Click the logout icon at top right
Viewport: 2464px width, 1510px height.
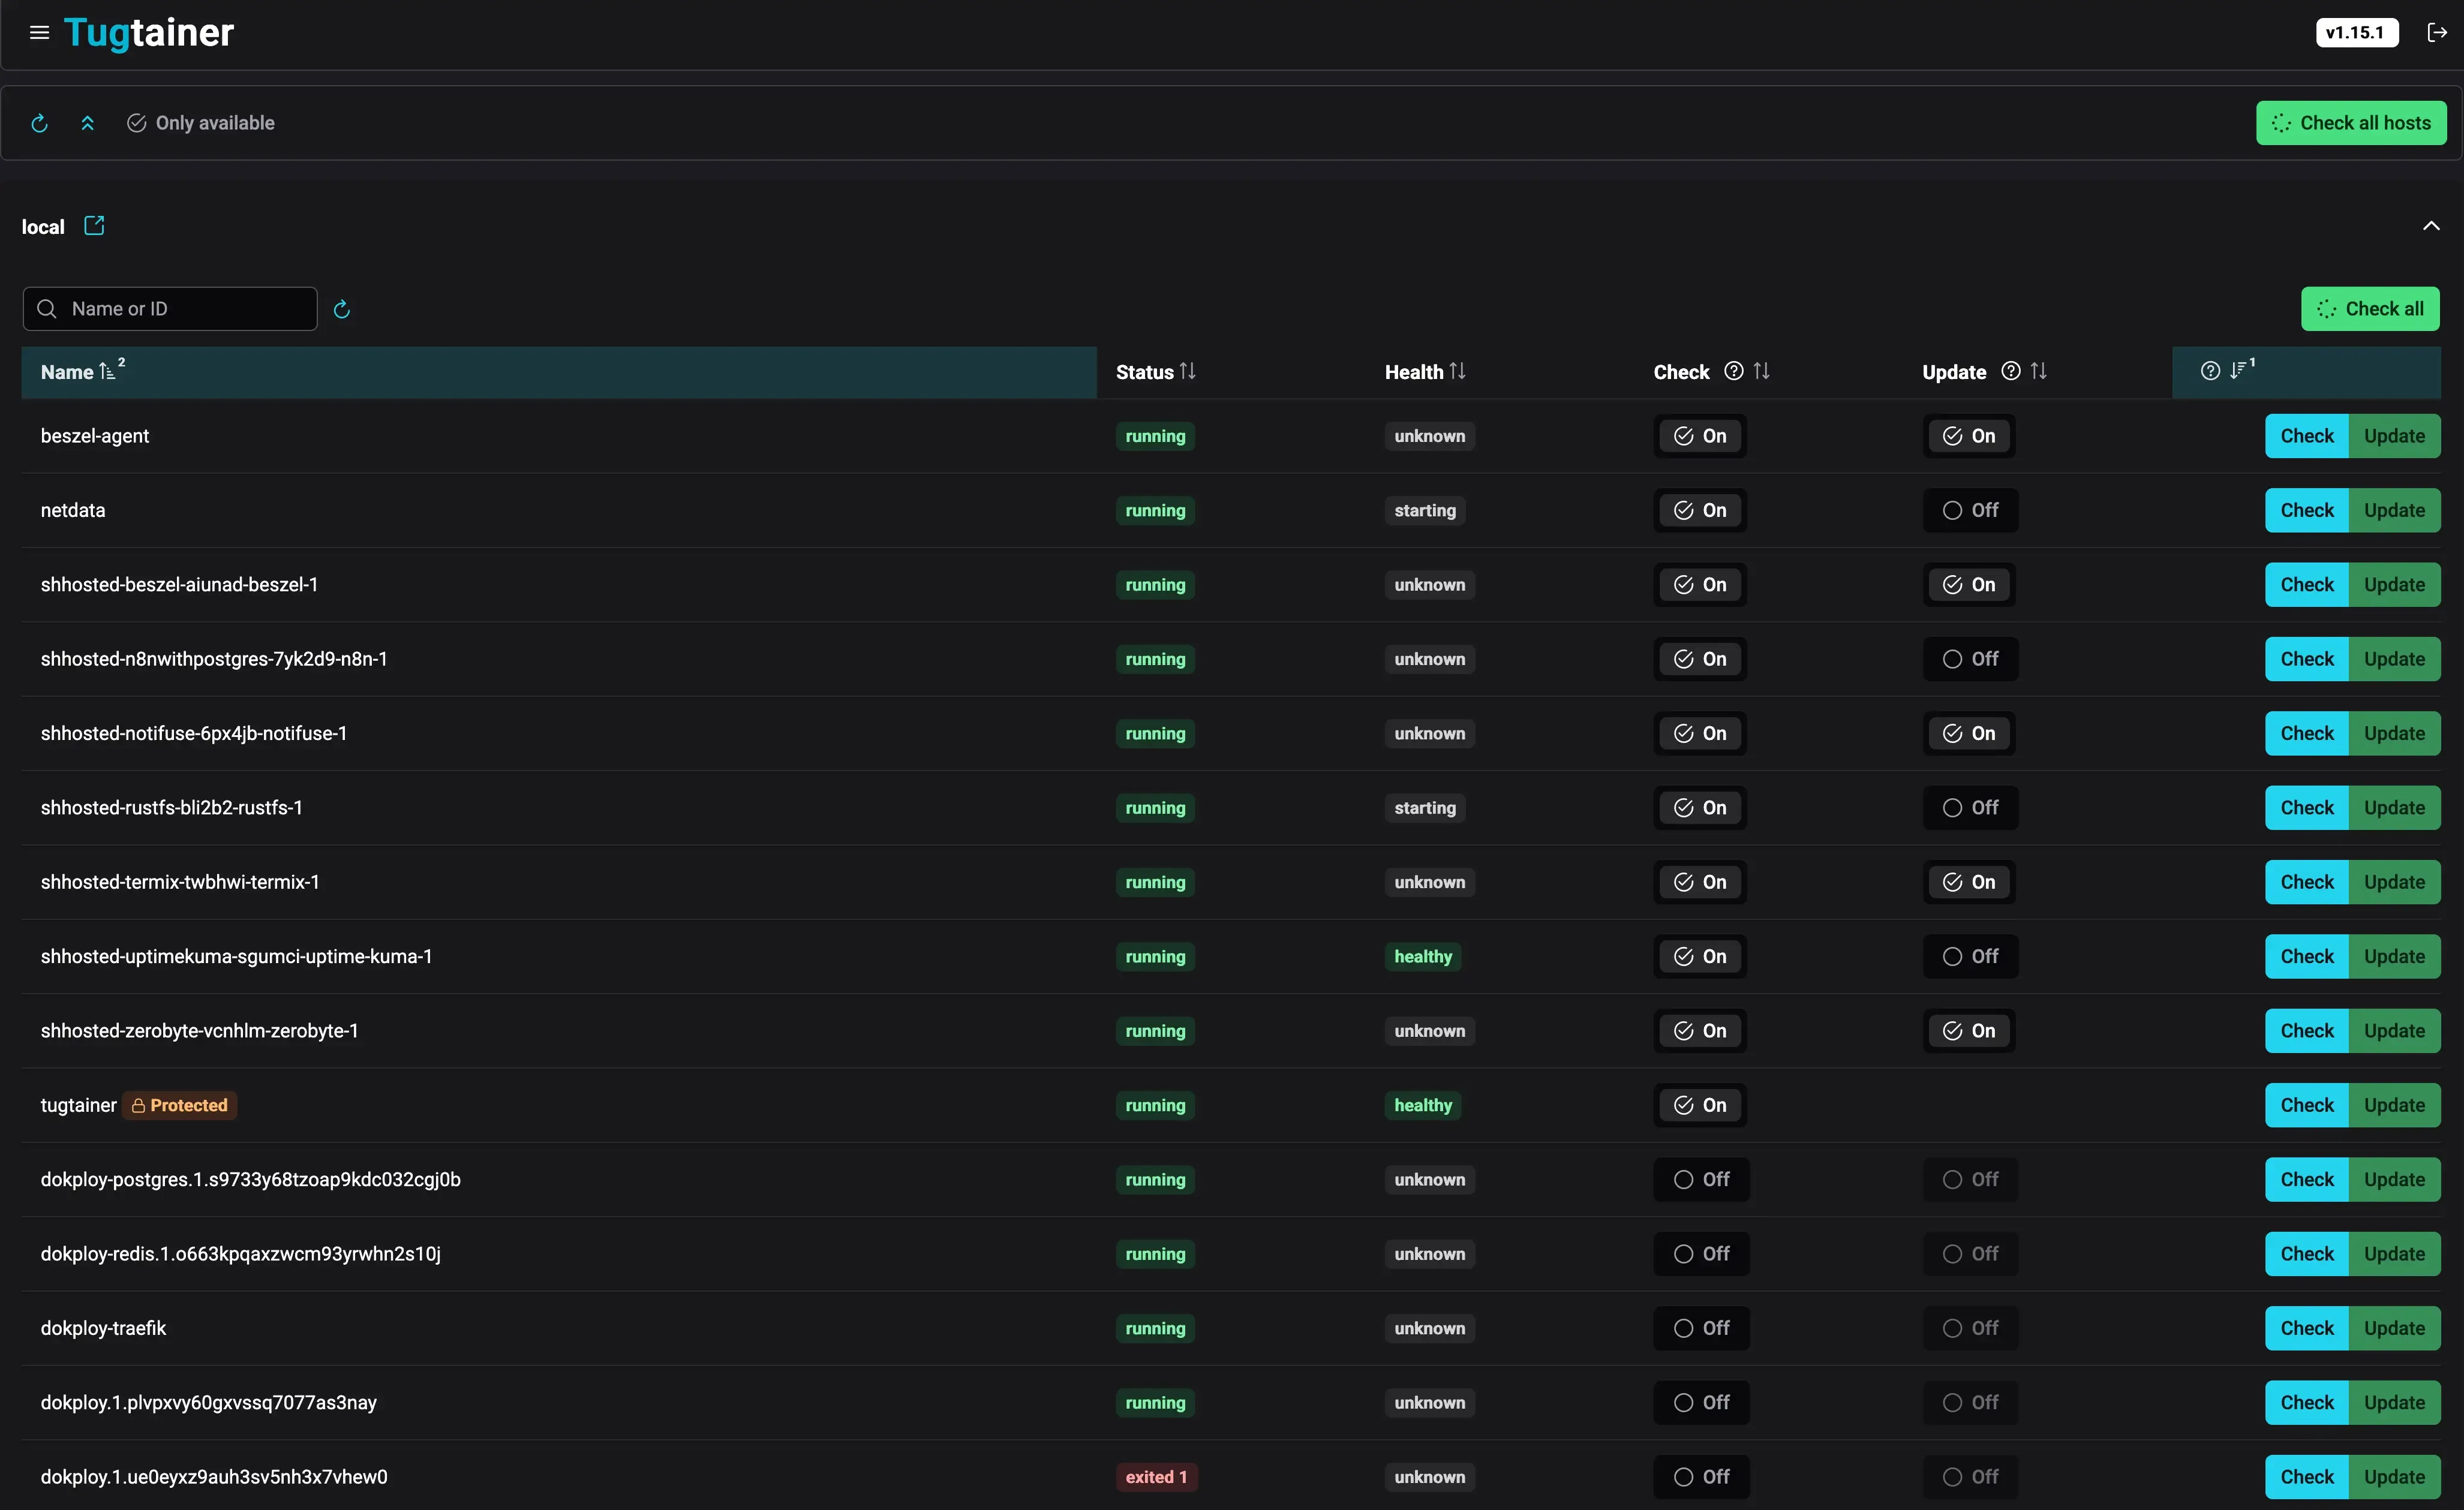(x=2437, y=33)
